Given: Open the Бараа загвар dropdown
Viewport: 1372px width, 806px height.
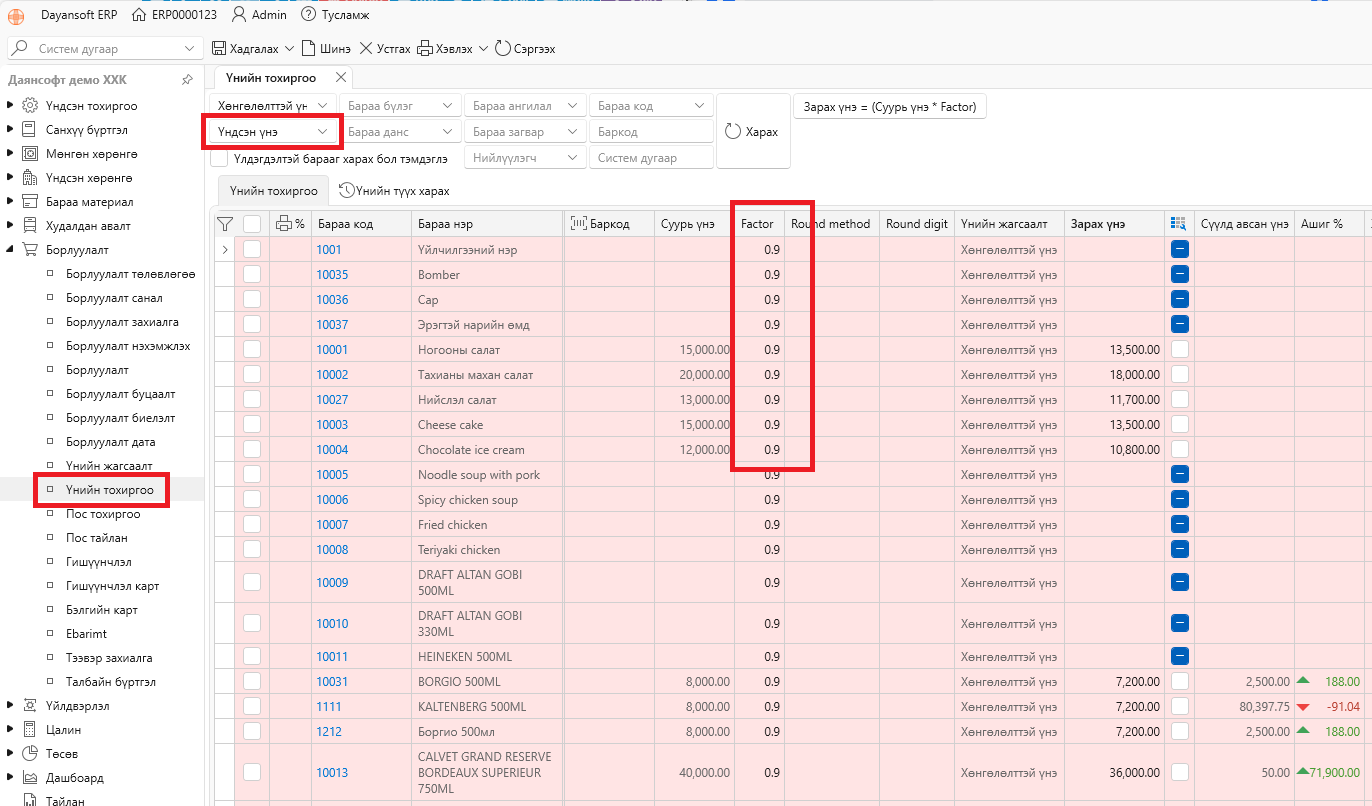Looking at the screenshot, I should 526,132.
